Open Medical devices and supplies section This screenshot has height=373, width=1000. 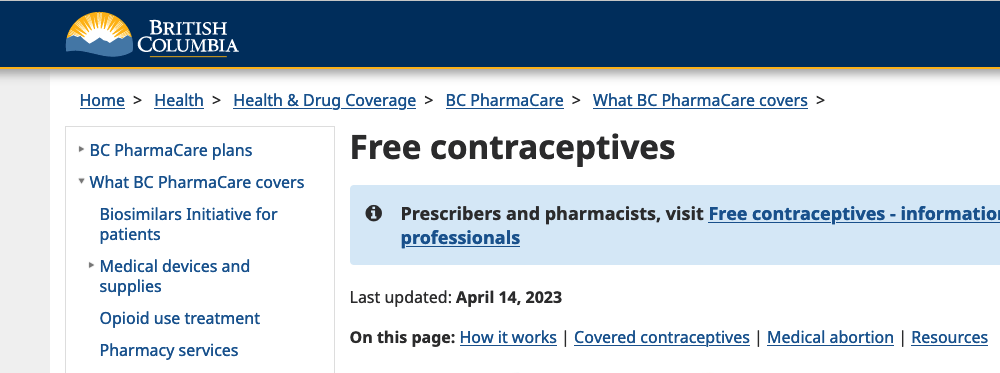pos(175,276)
